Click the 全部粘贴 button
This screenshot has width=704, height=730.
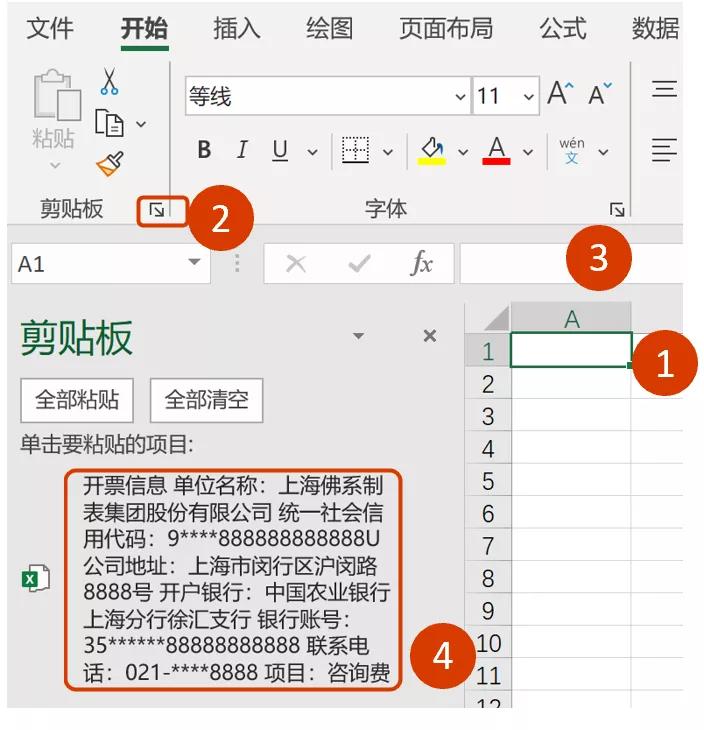[x=77, y=400]
